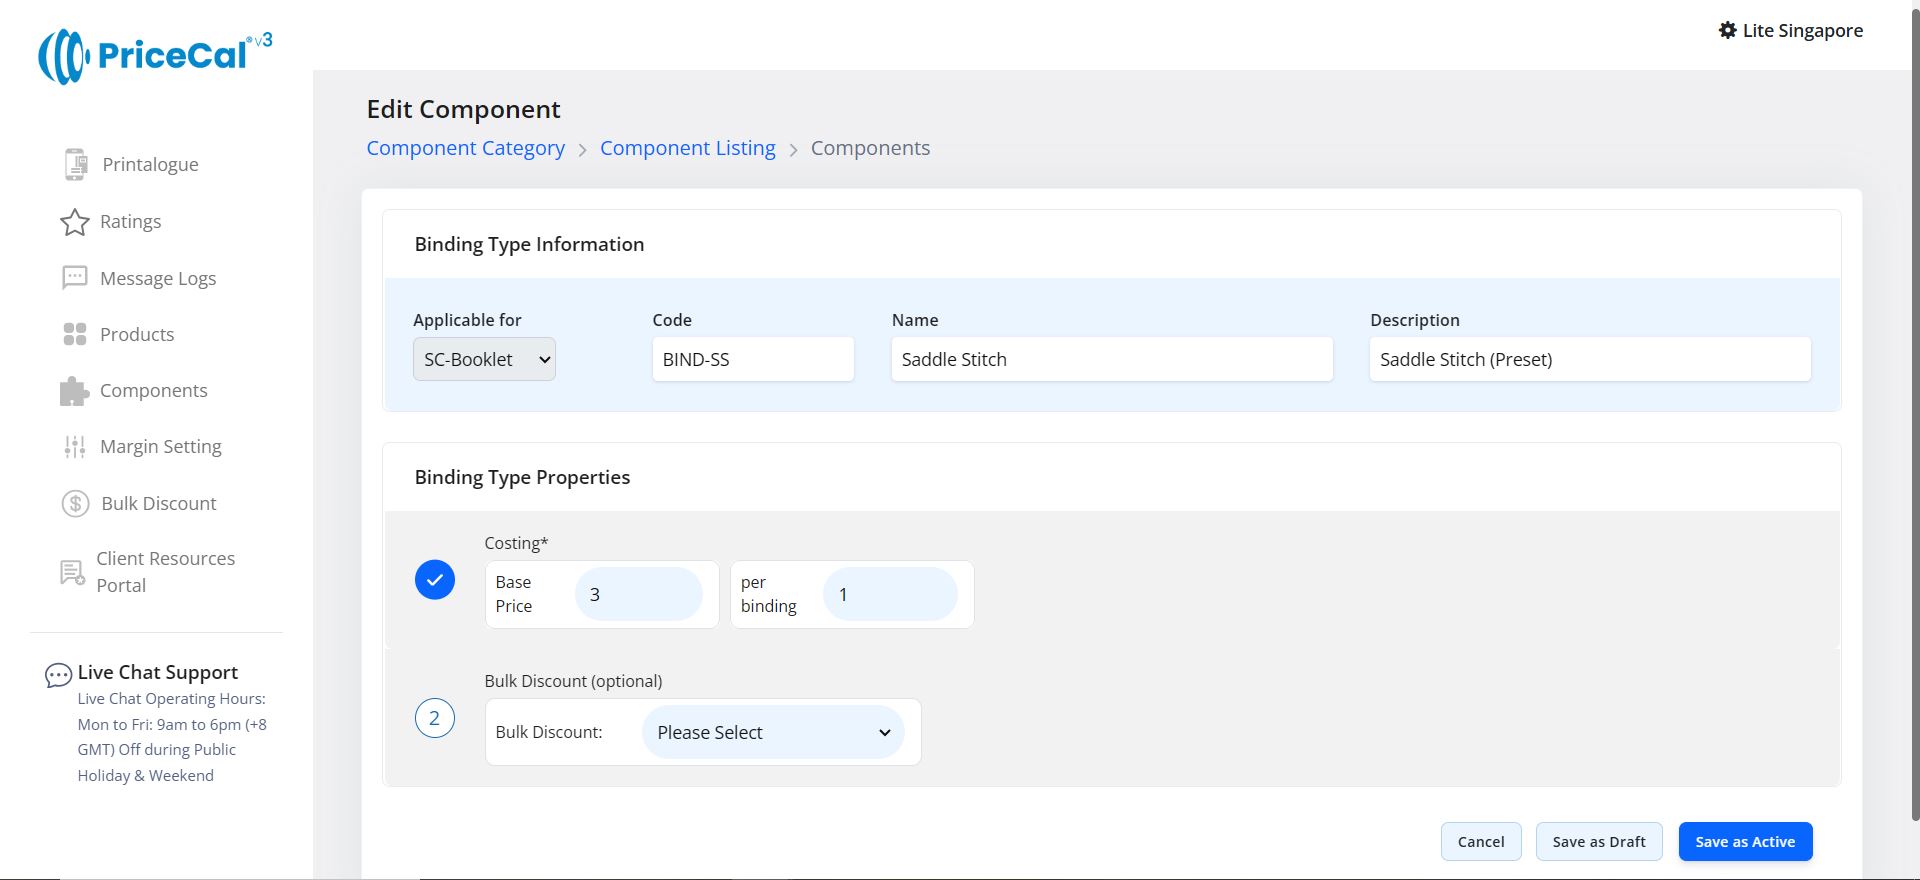Click the Printalogue sidebar icon
1920x880 pixels.
(76, 164)
